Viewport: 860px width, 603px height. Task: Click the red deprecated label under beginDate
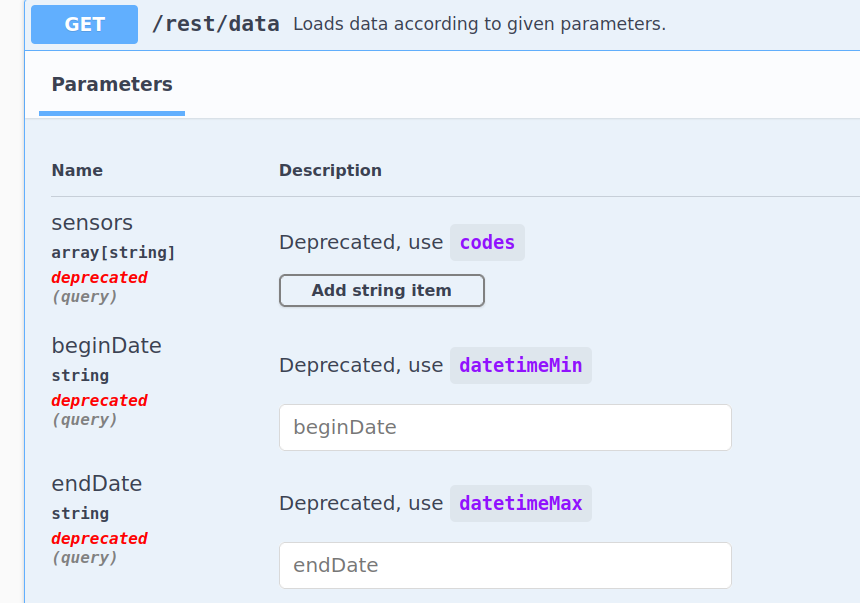tap(99, 400)
